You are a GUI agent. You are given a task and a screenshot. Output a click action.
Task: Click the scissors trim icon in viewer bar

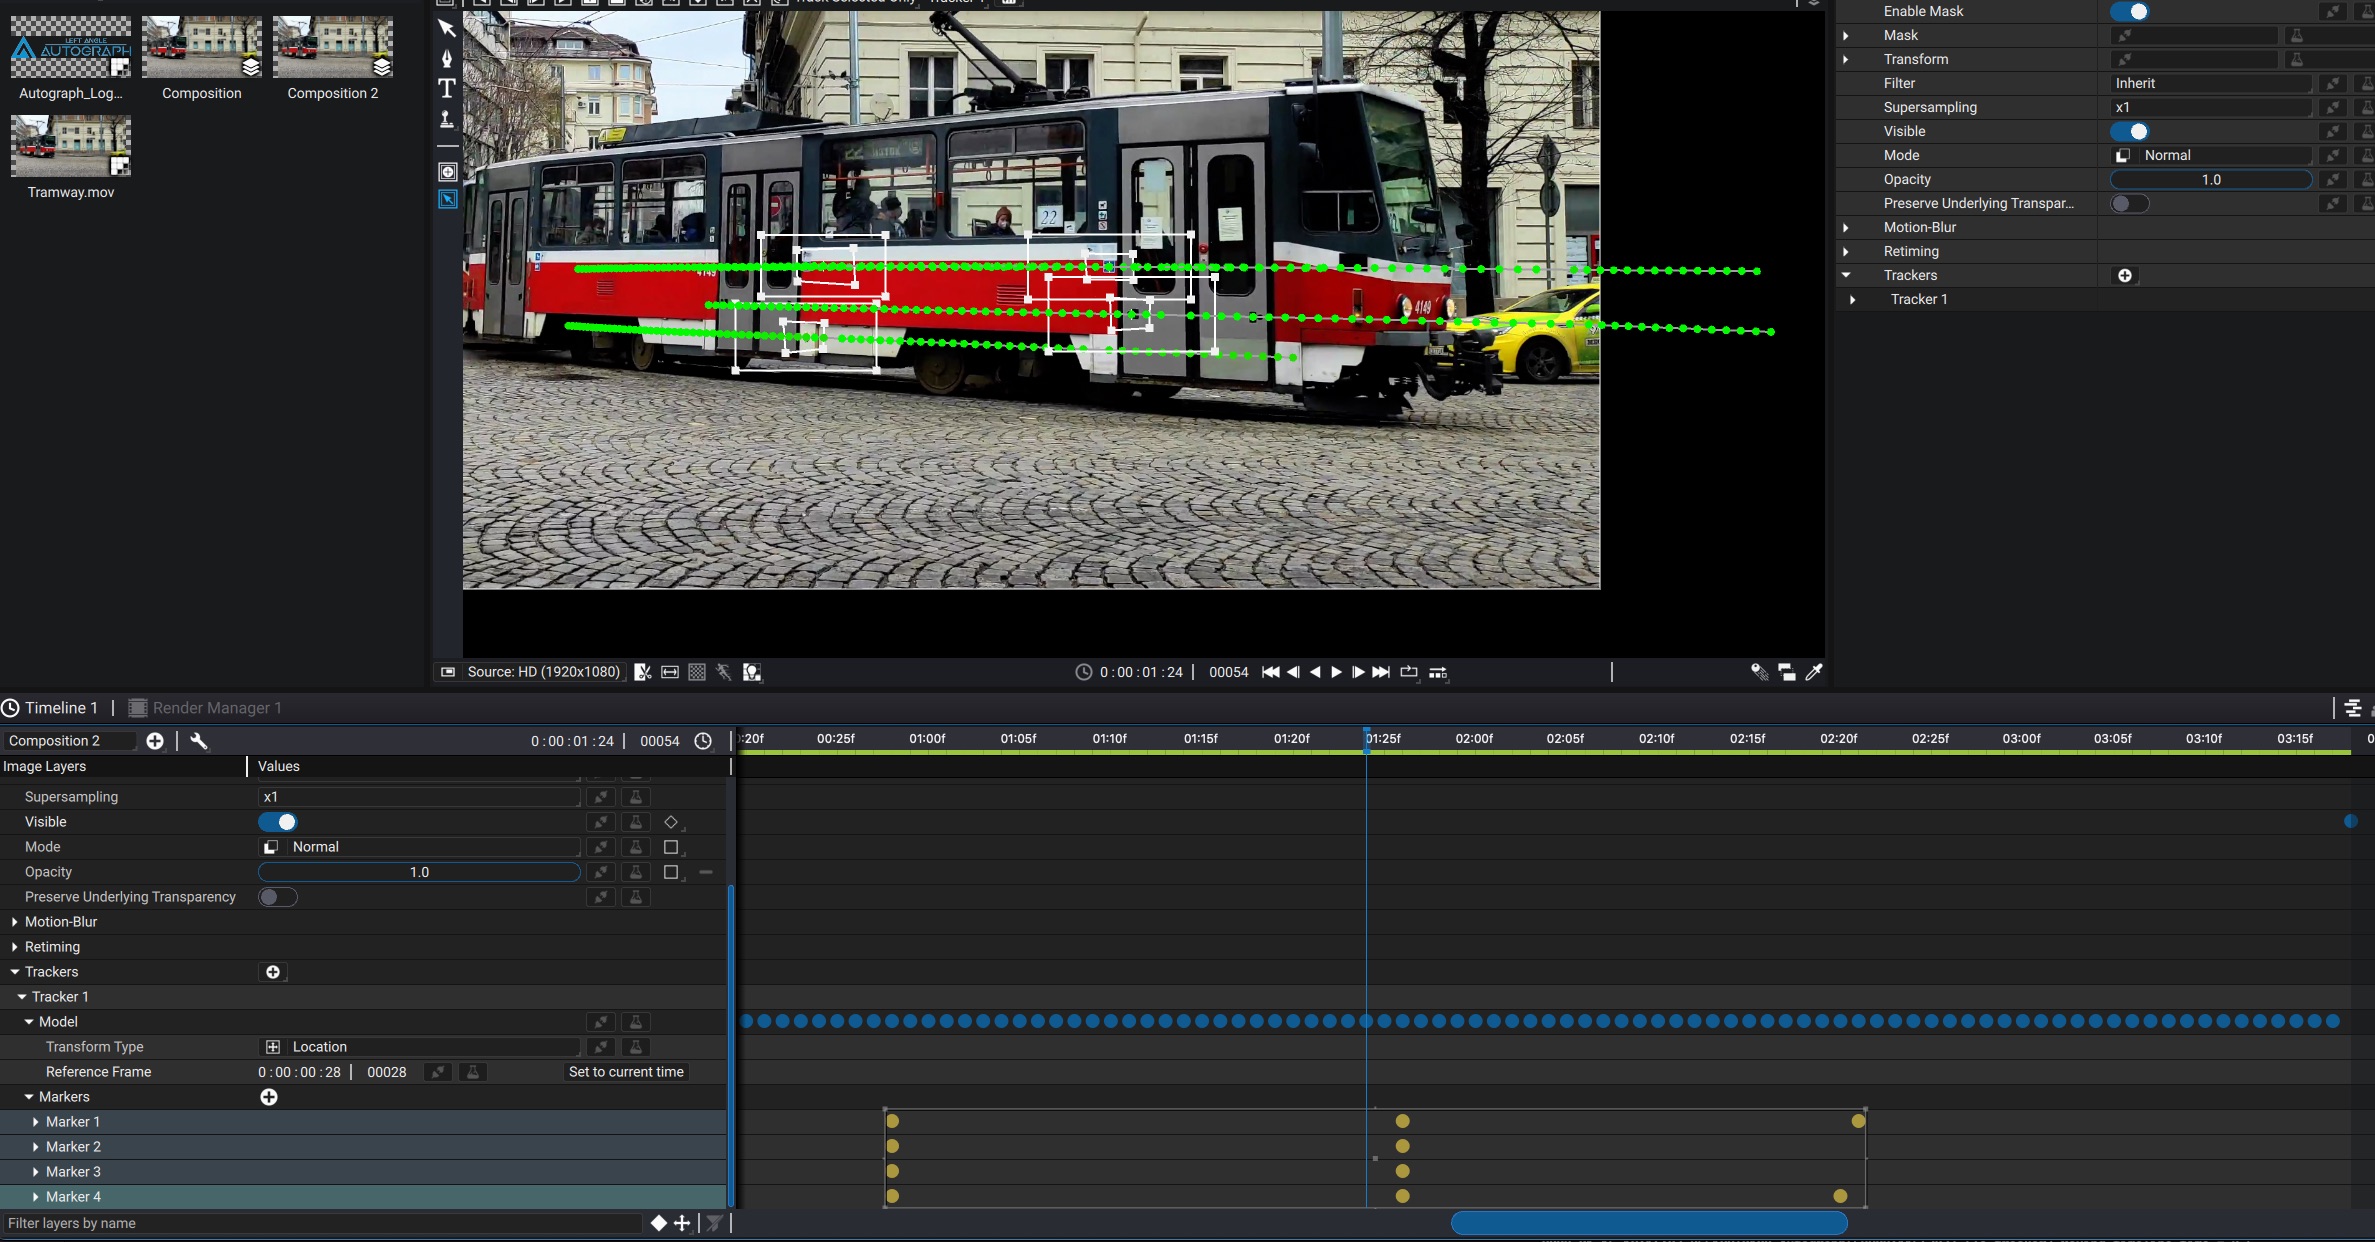[642, 672]
